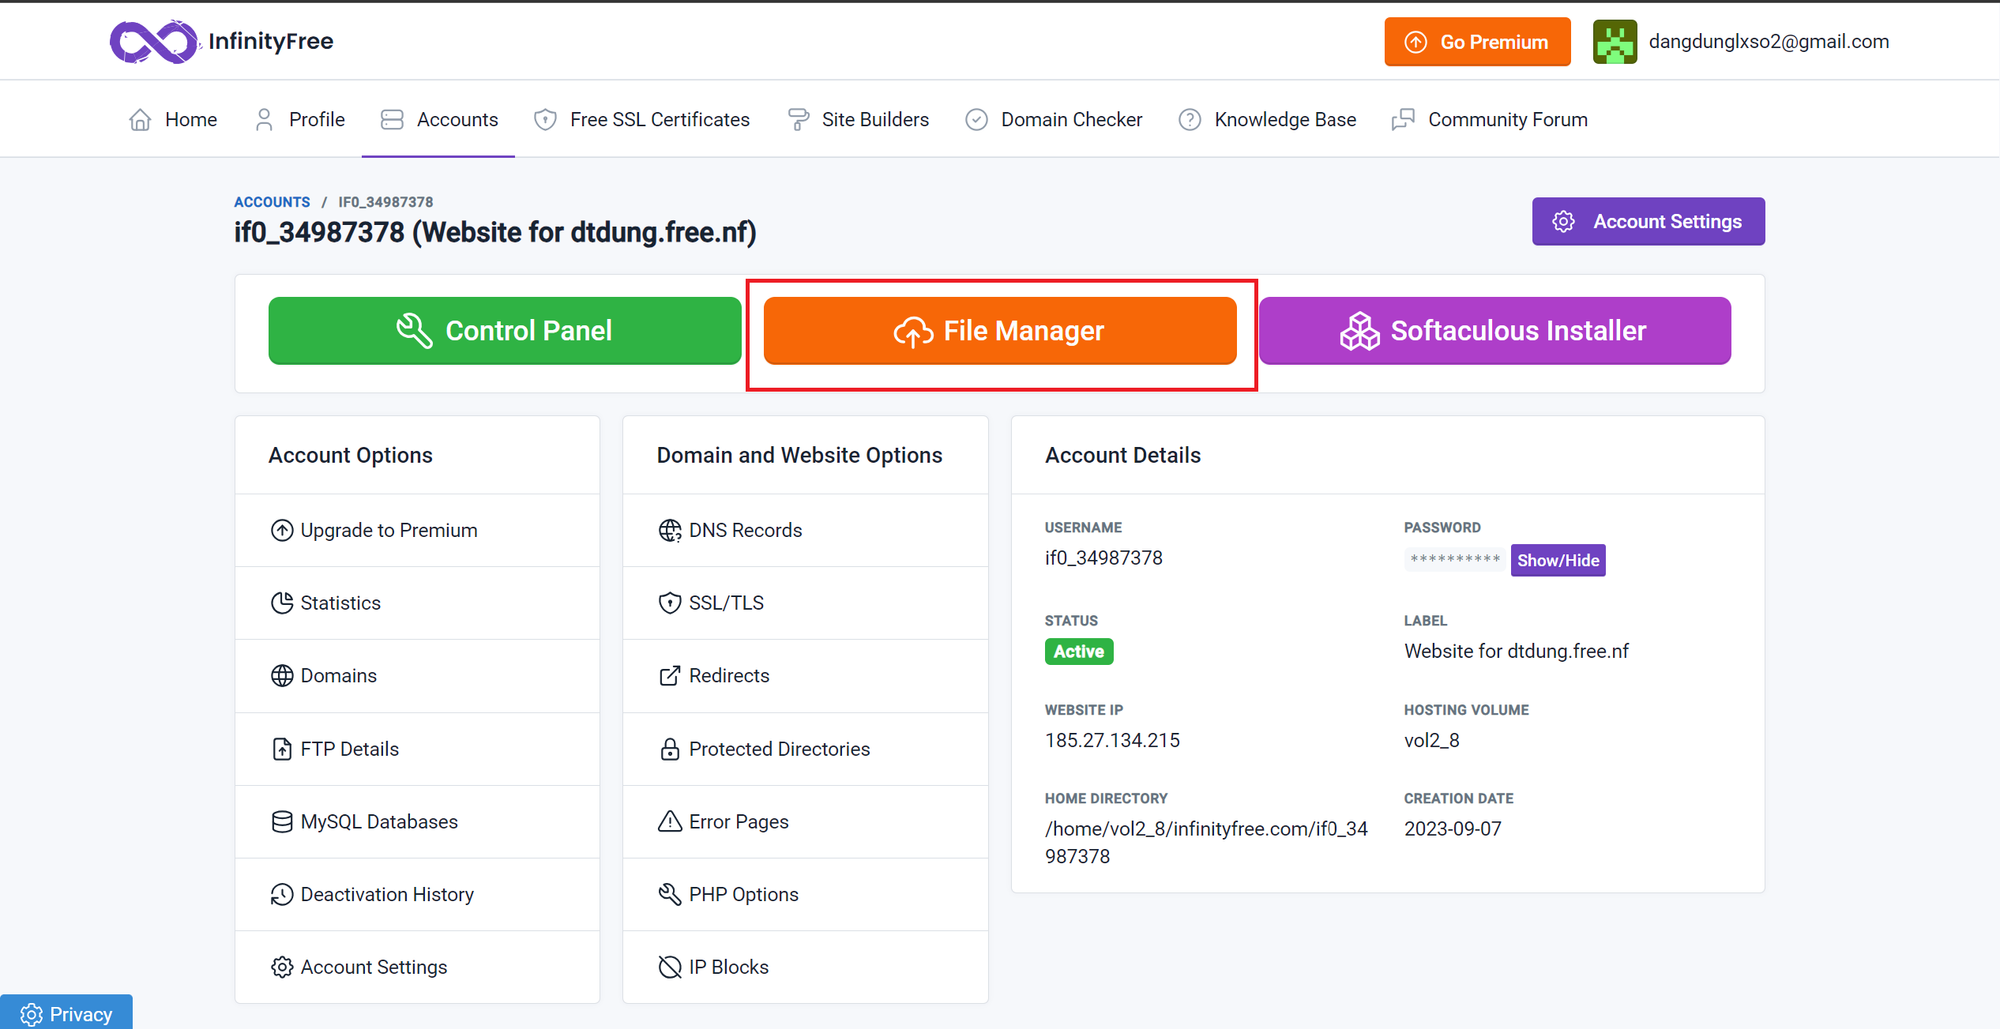Click the MySQL Databases cylinder icon

click(282, 822)
